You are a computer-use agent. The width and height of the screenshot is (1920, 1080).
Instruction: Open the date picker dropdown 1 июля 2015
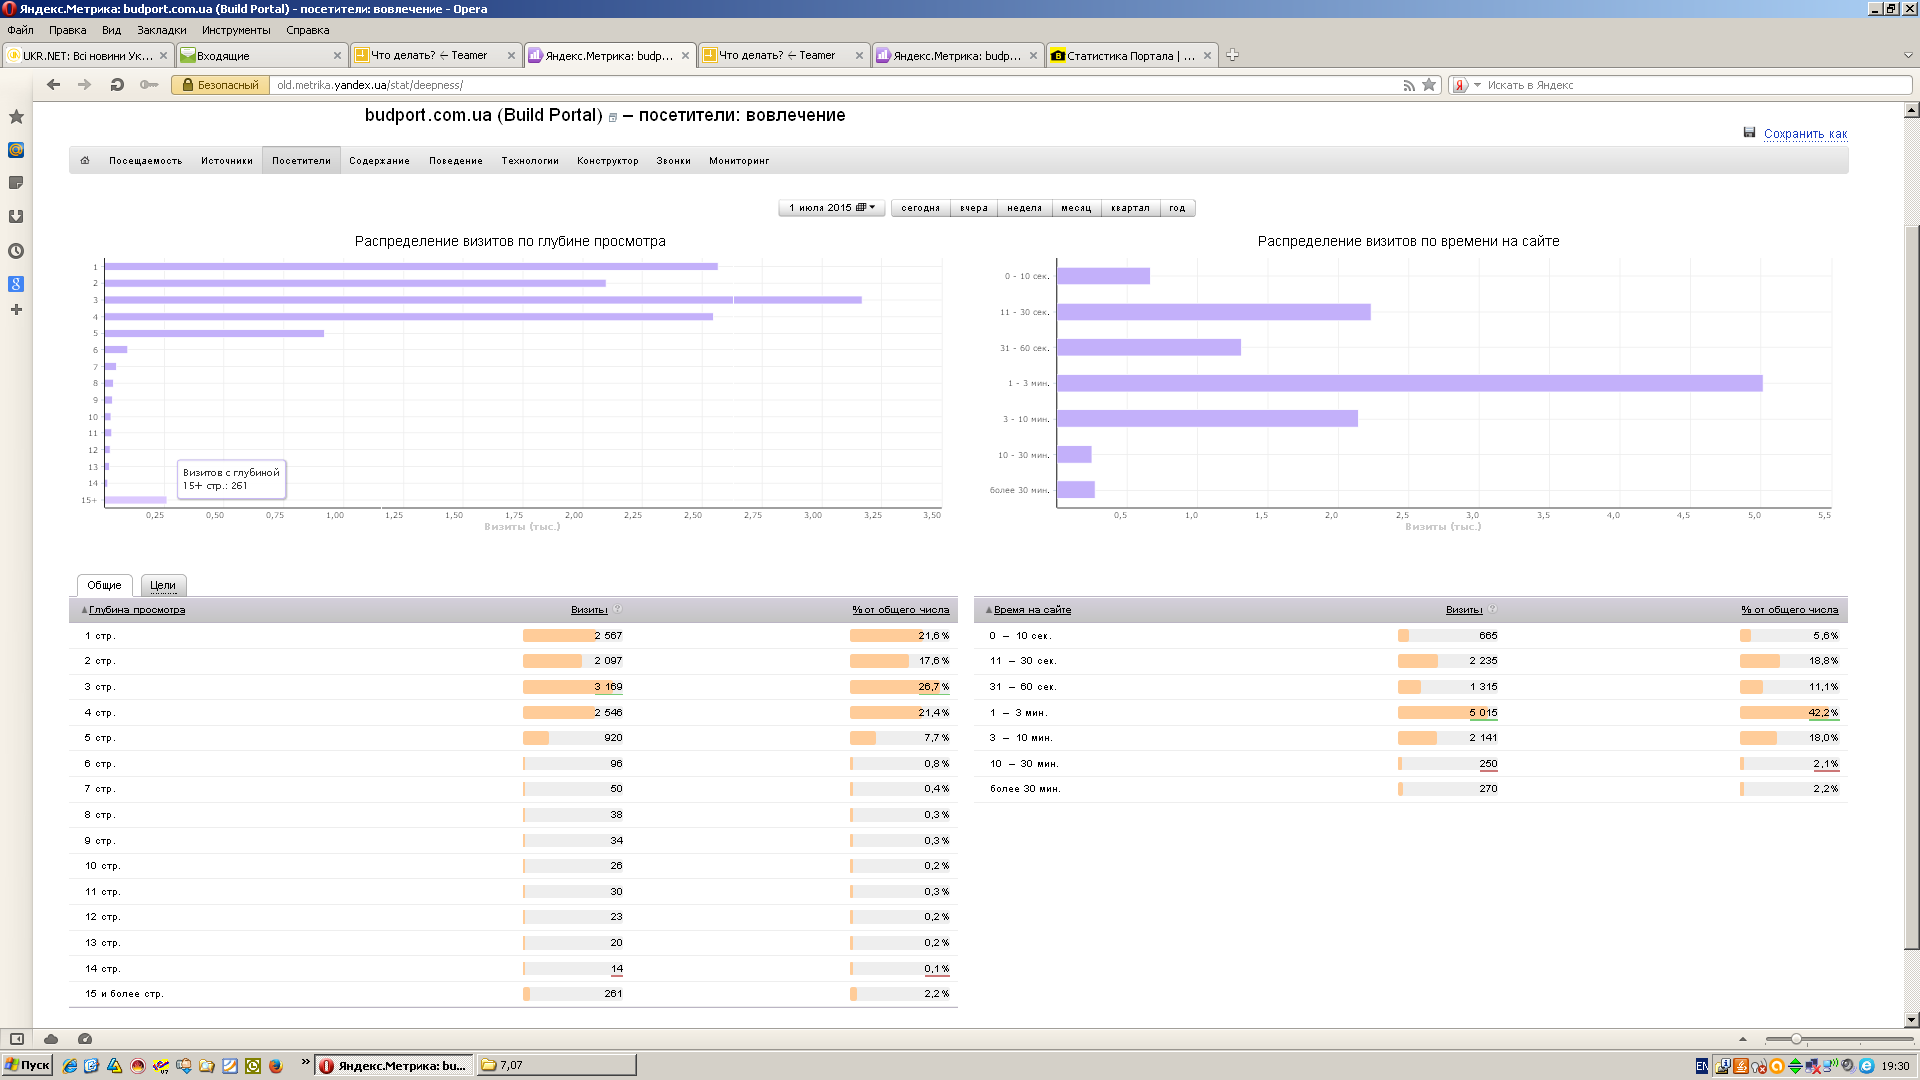click(x=831, y=208)
